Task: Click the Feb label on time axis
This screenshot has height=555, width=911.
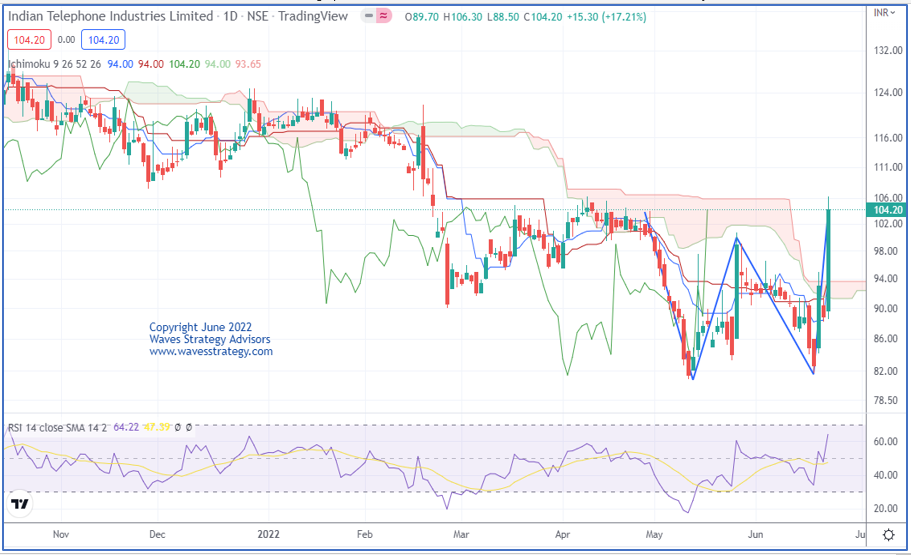Action: 364,534
